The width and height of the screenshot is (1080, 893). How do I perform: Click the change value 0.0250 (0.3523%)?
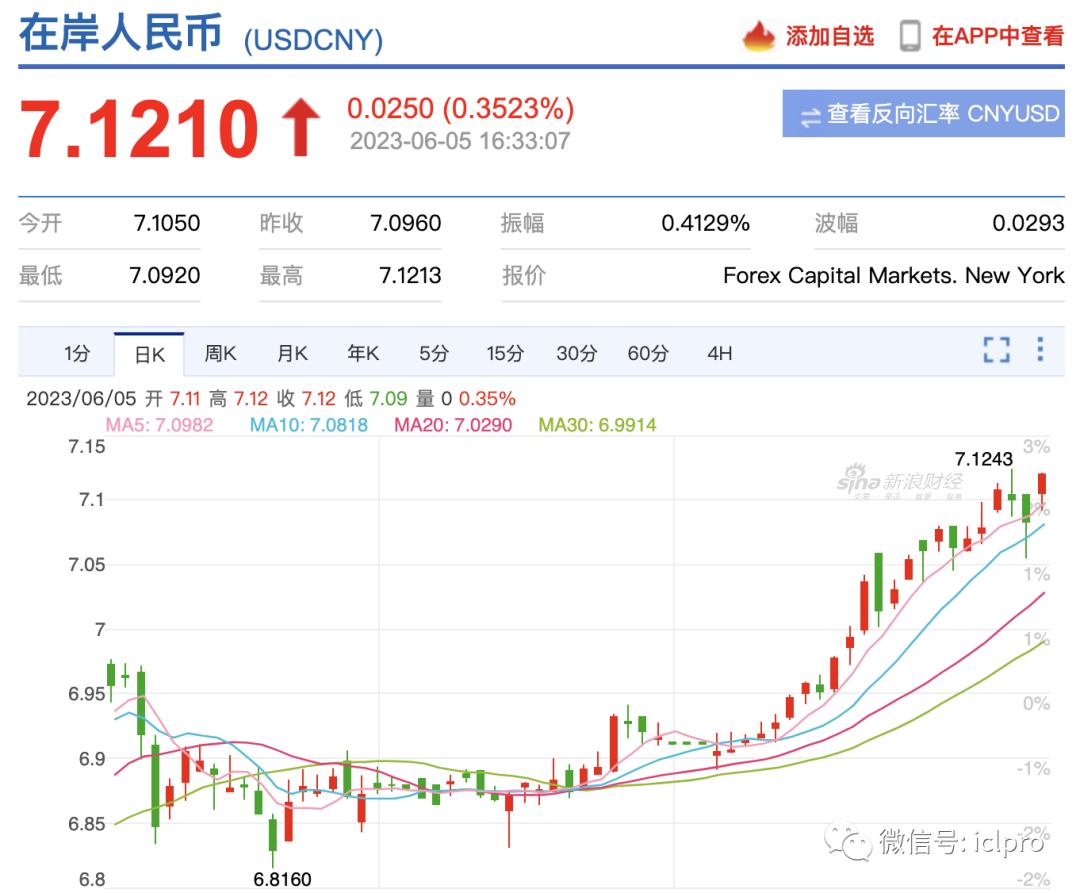460,108
